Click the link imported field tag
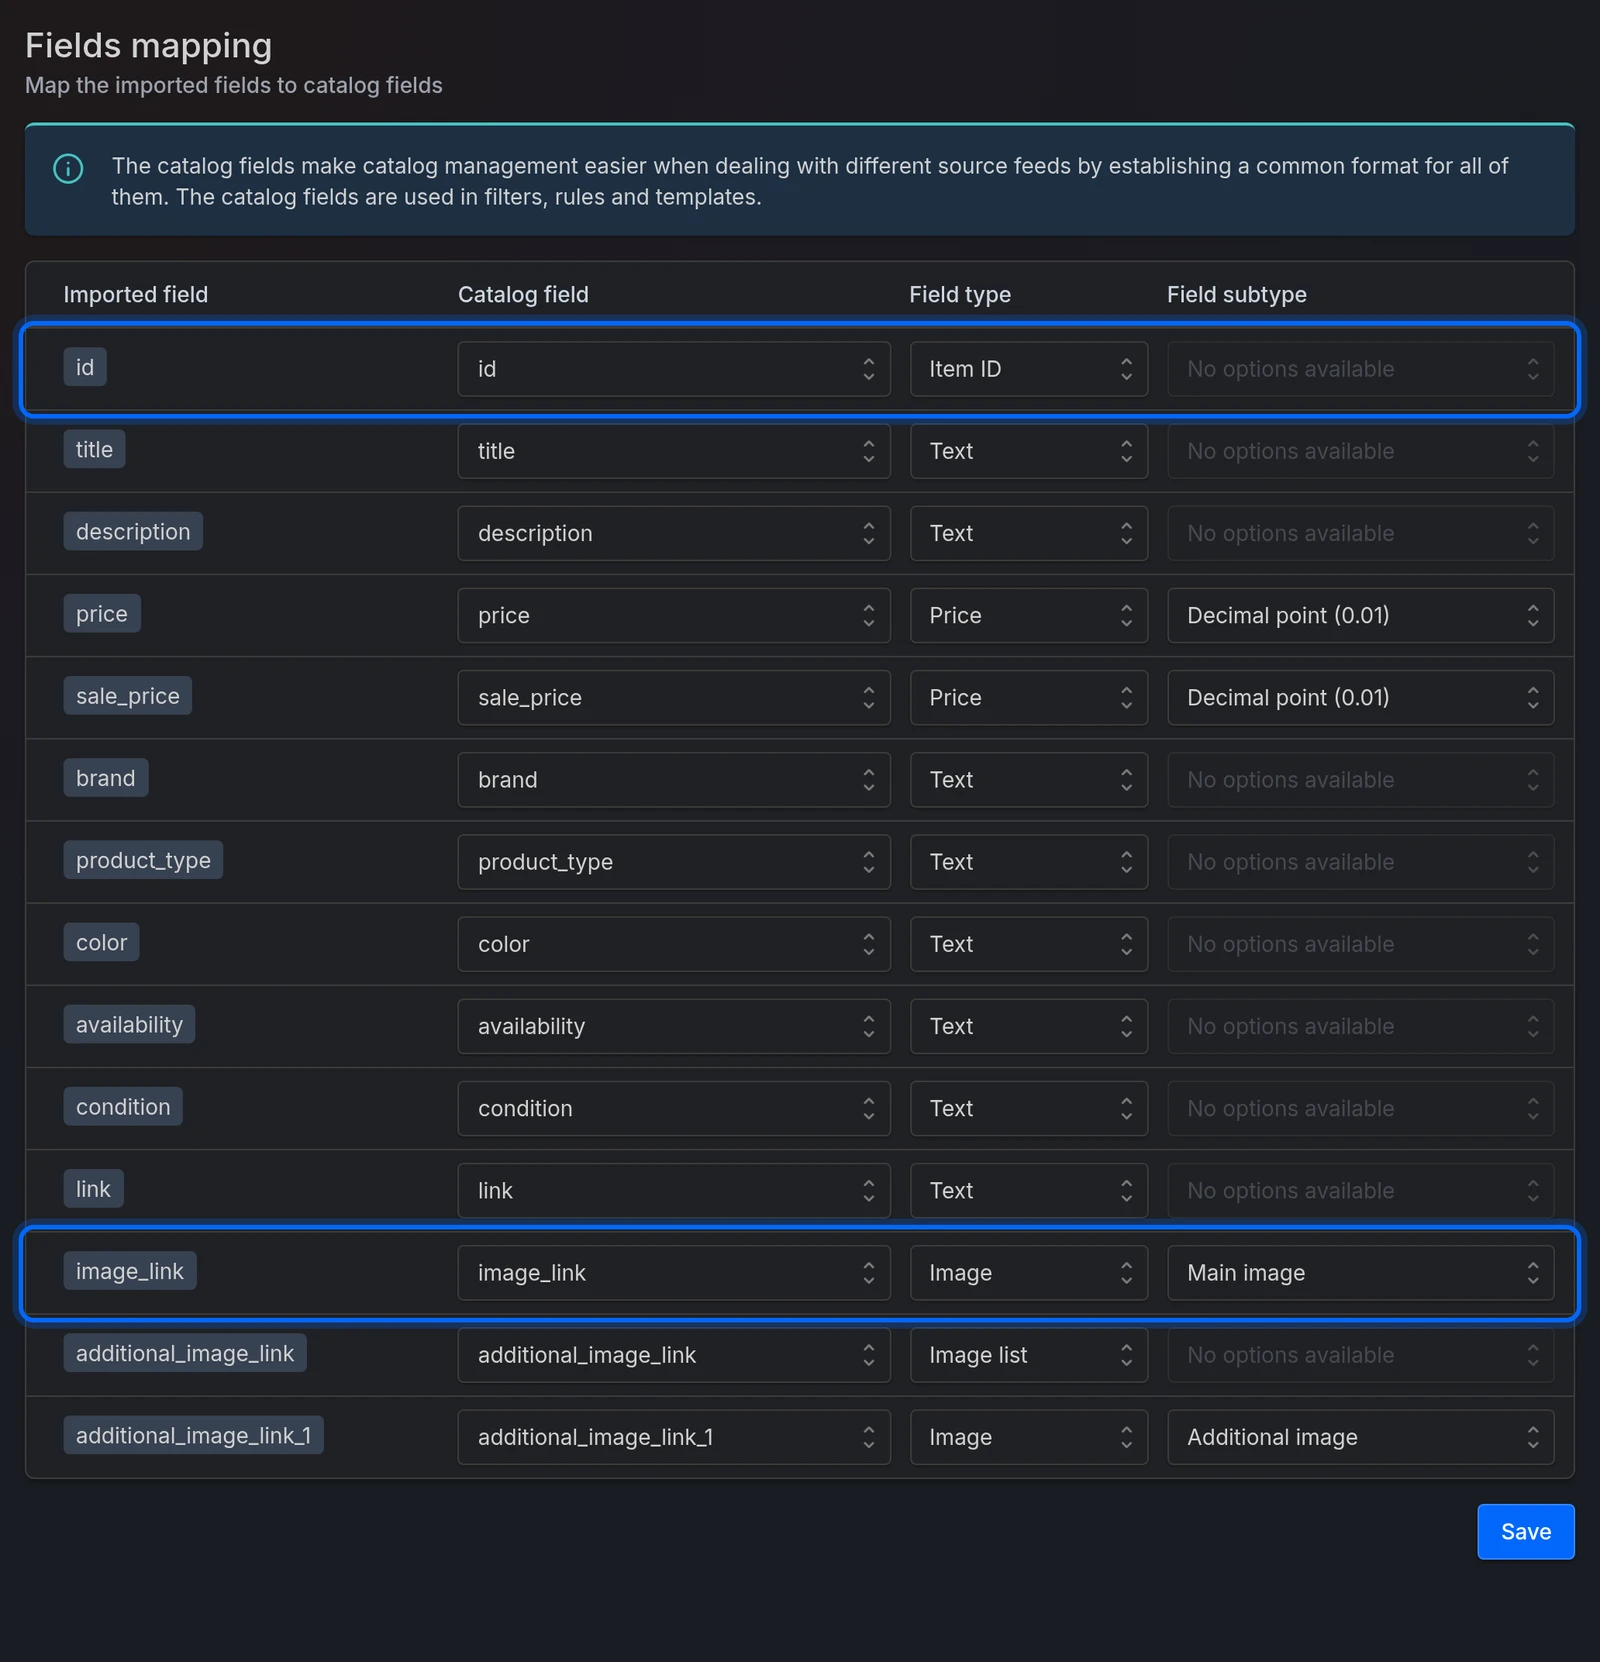The image size is (1600, 1662). point(94,1188)
